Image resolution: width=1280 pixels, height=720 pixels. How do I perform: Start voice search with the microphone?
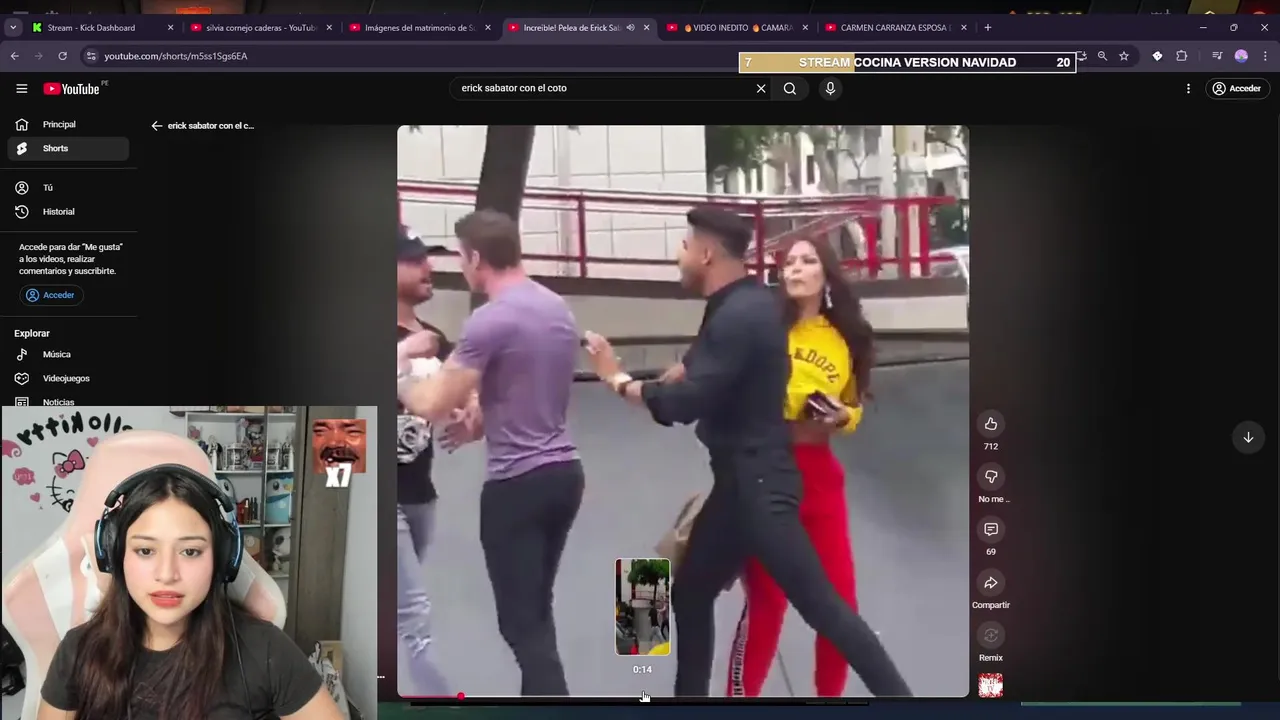click(x=830, y=88)
